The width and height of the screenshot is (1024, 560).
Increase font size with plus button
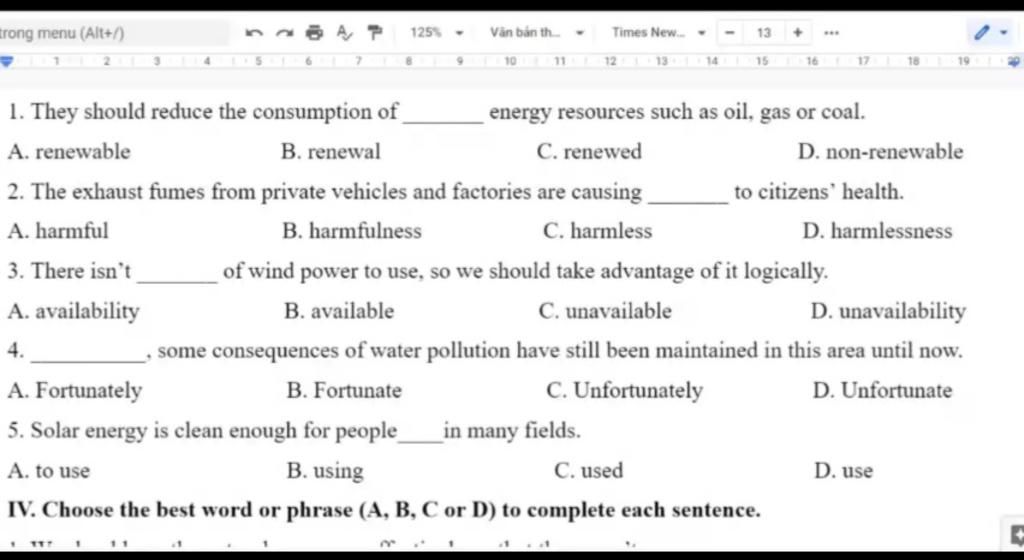(797, 32)
